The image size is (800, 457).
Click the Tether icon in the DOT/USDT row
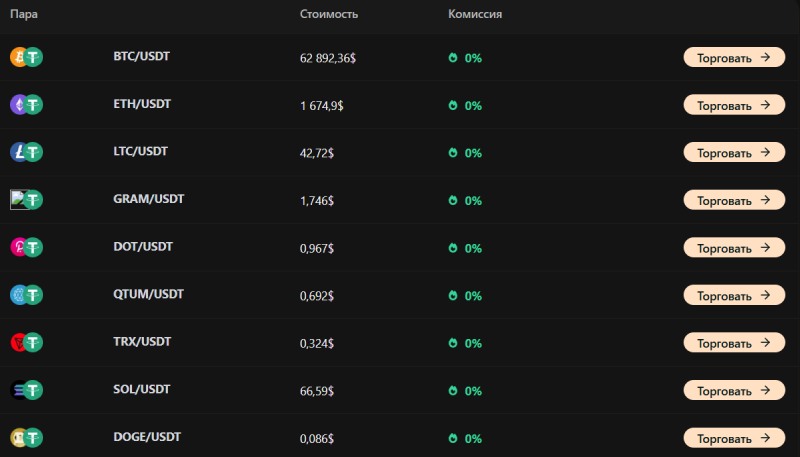pos(33,247)
